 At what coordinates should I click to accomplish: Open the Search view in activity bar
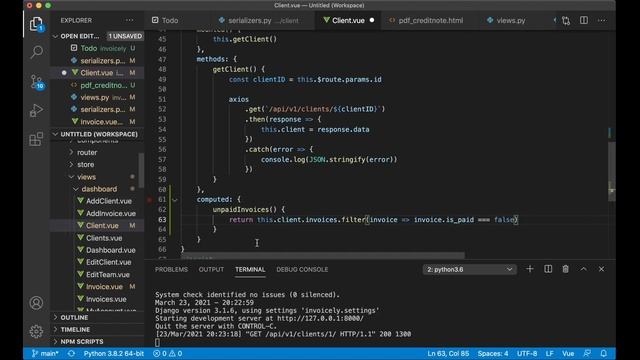(x=37, y=52)
